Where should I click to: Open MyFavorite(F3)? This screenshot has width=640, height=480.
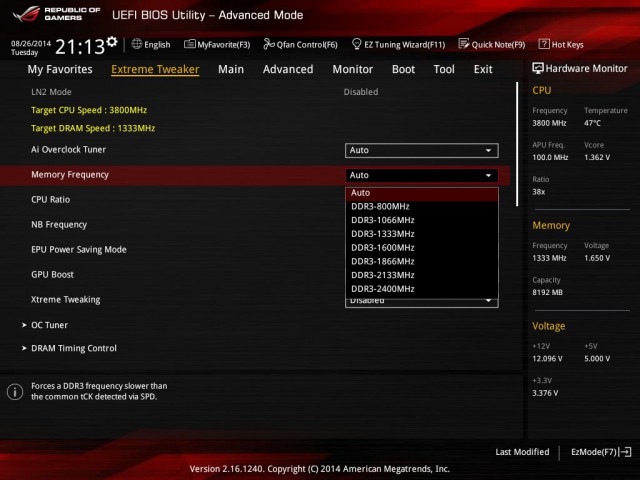tap(217, 44)
